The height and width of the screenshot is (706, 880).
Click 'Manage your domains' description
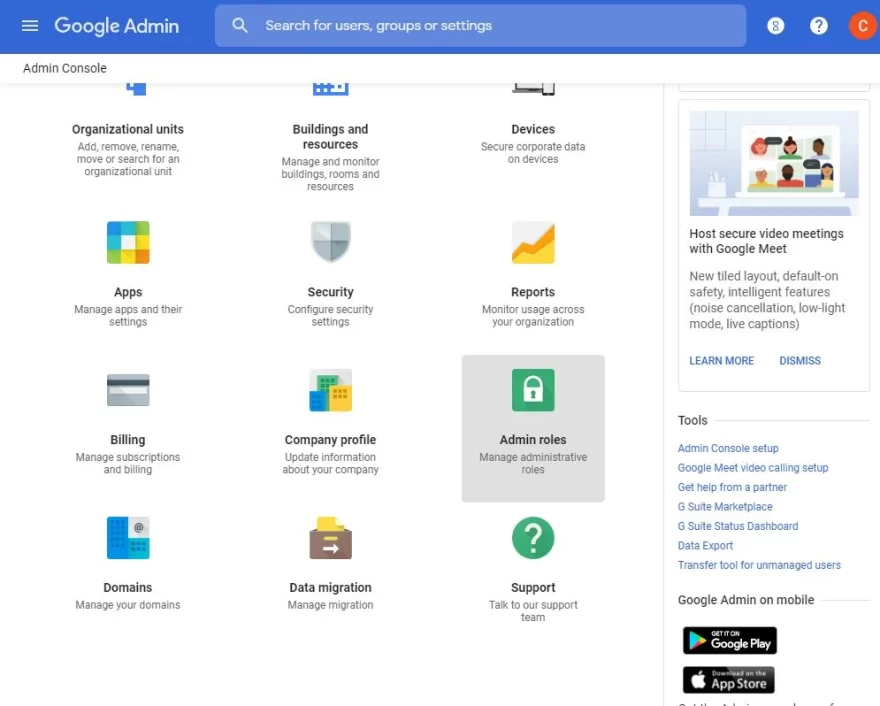(128, 605)
